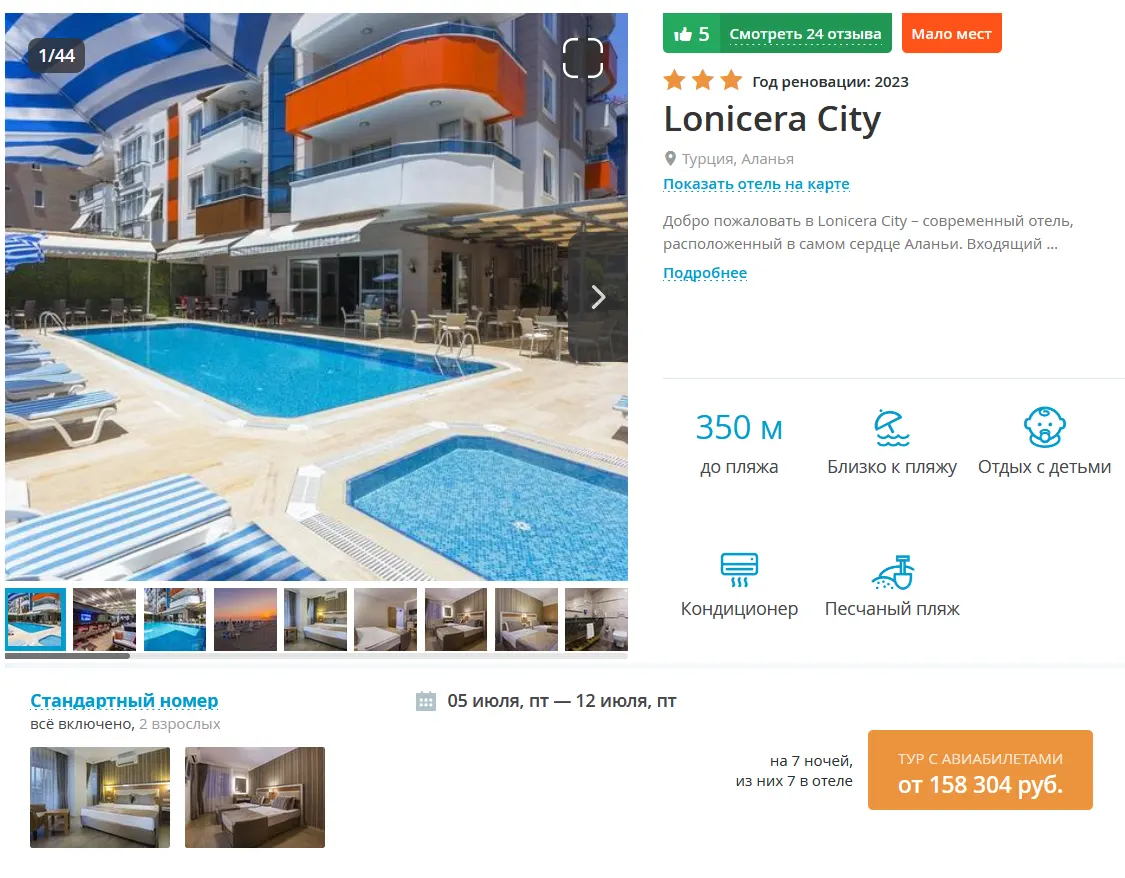Select second gallery thumbnail with lounge area
Screen dimensions: 1125x878
[105, 619]
